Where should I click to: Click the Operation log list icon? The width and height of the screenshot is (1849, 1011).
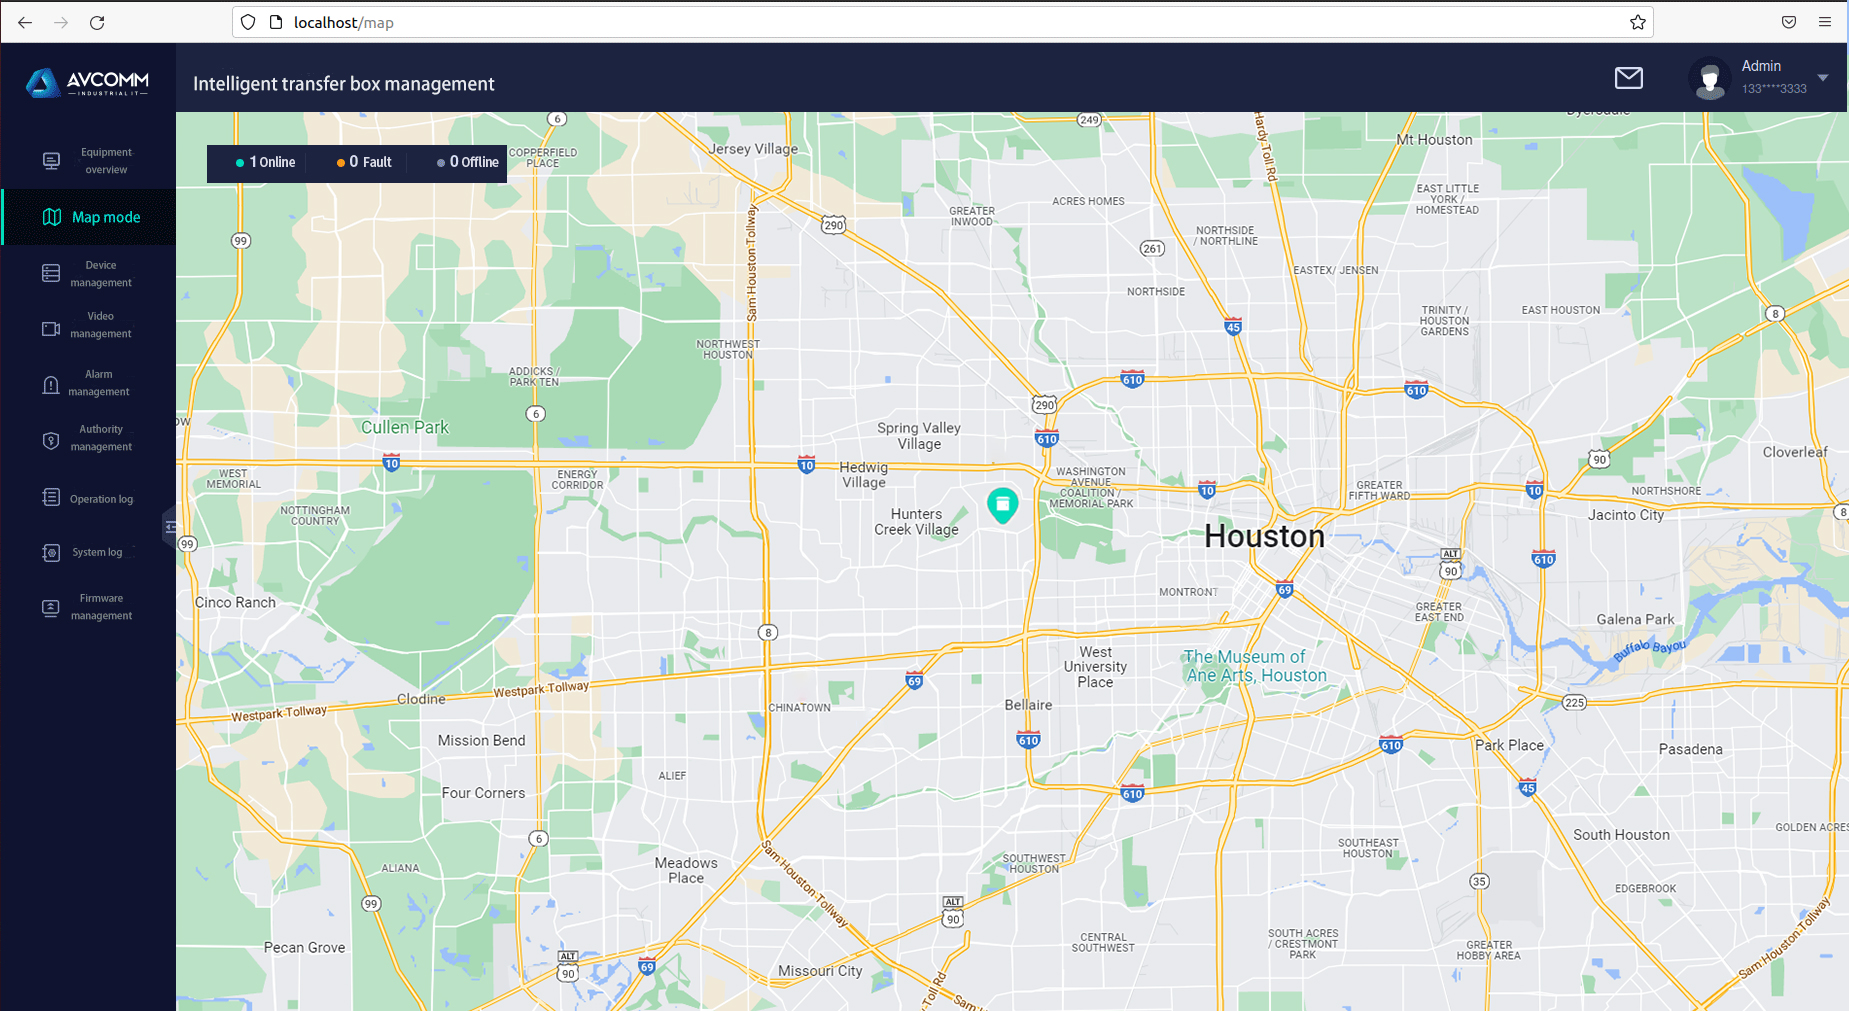[51, 497]
